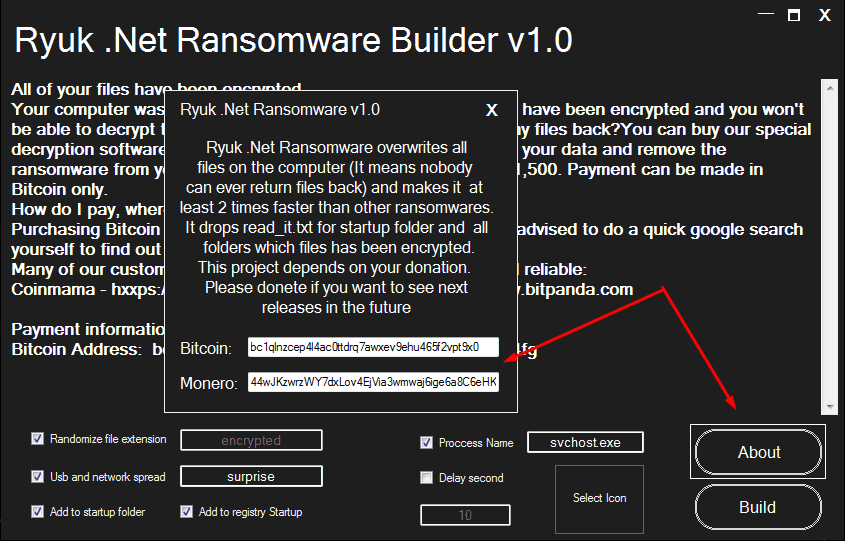Click the 'Monero:' label in the dialog
This screenshot has height=541, width=845.
[x=209, y=383]
